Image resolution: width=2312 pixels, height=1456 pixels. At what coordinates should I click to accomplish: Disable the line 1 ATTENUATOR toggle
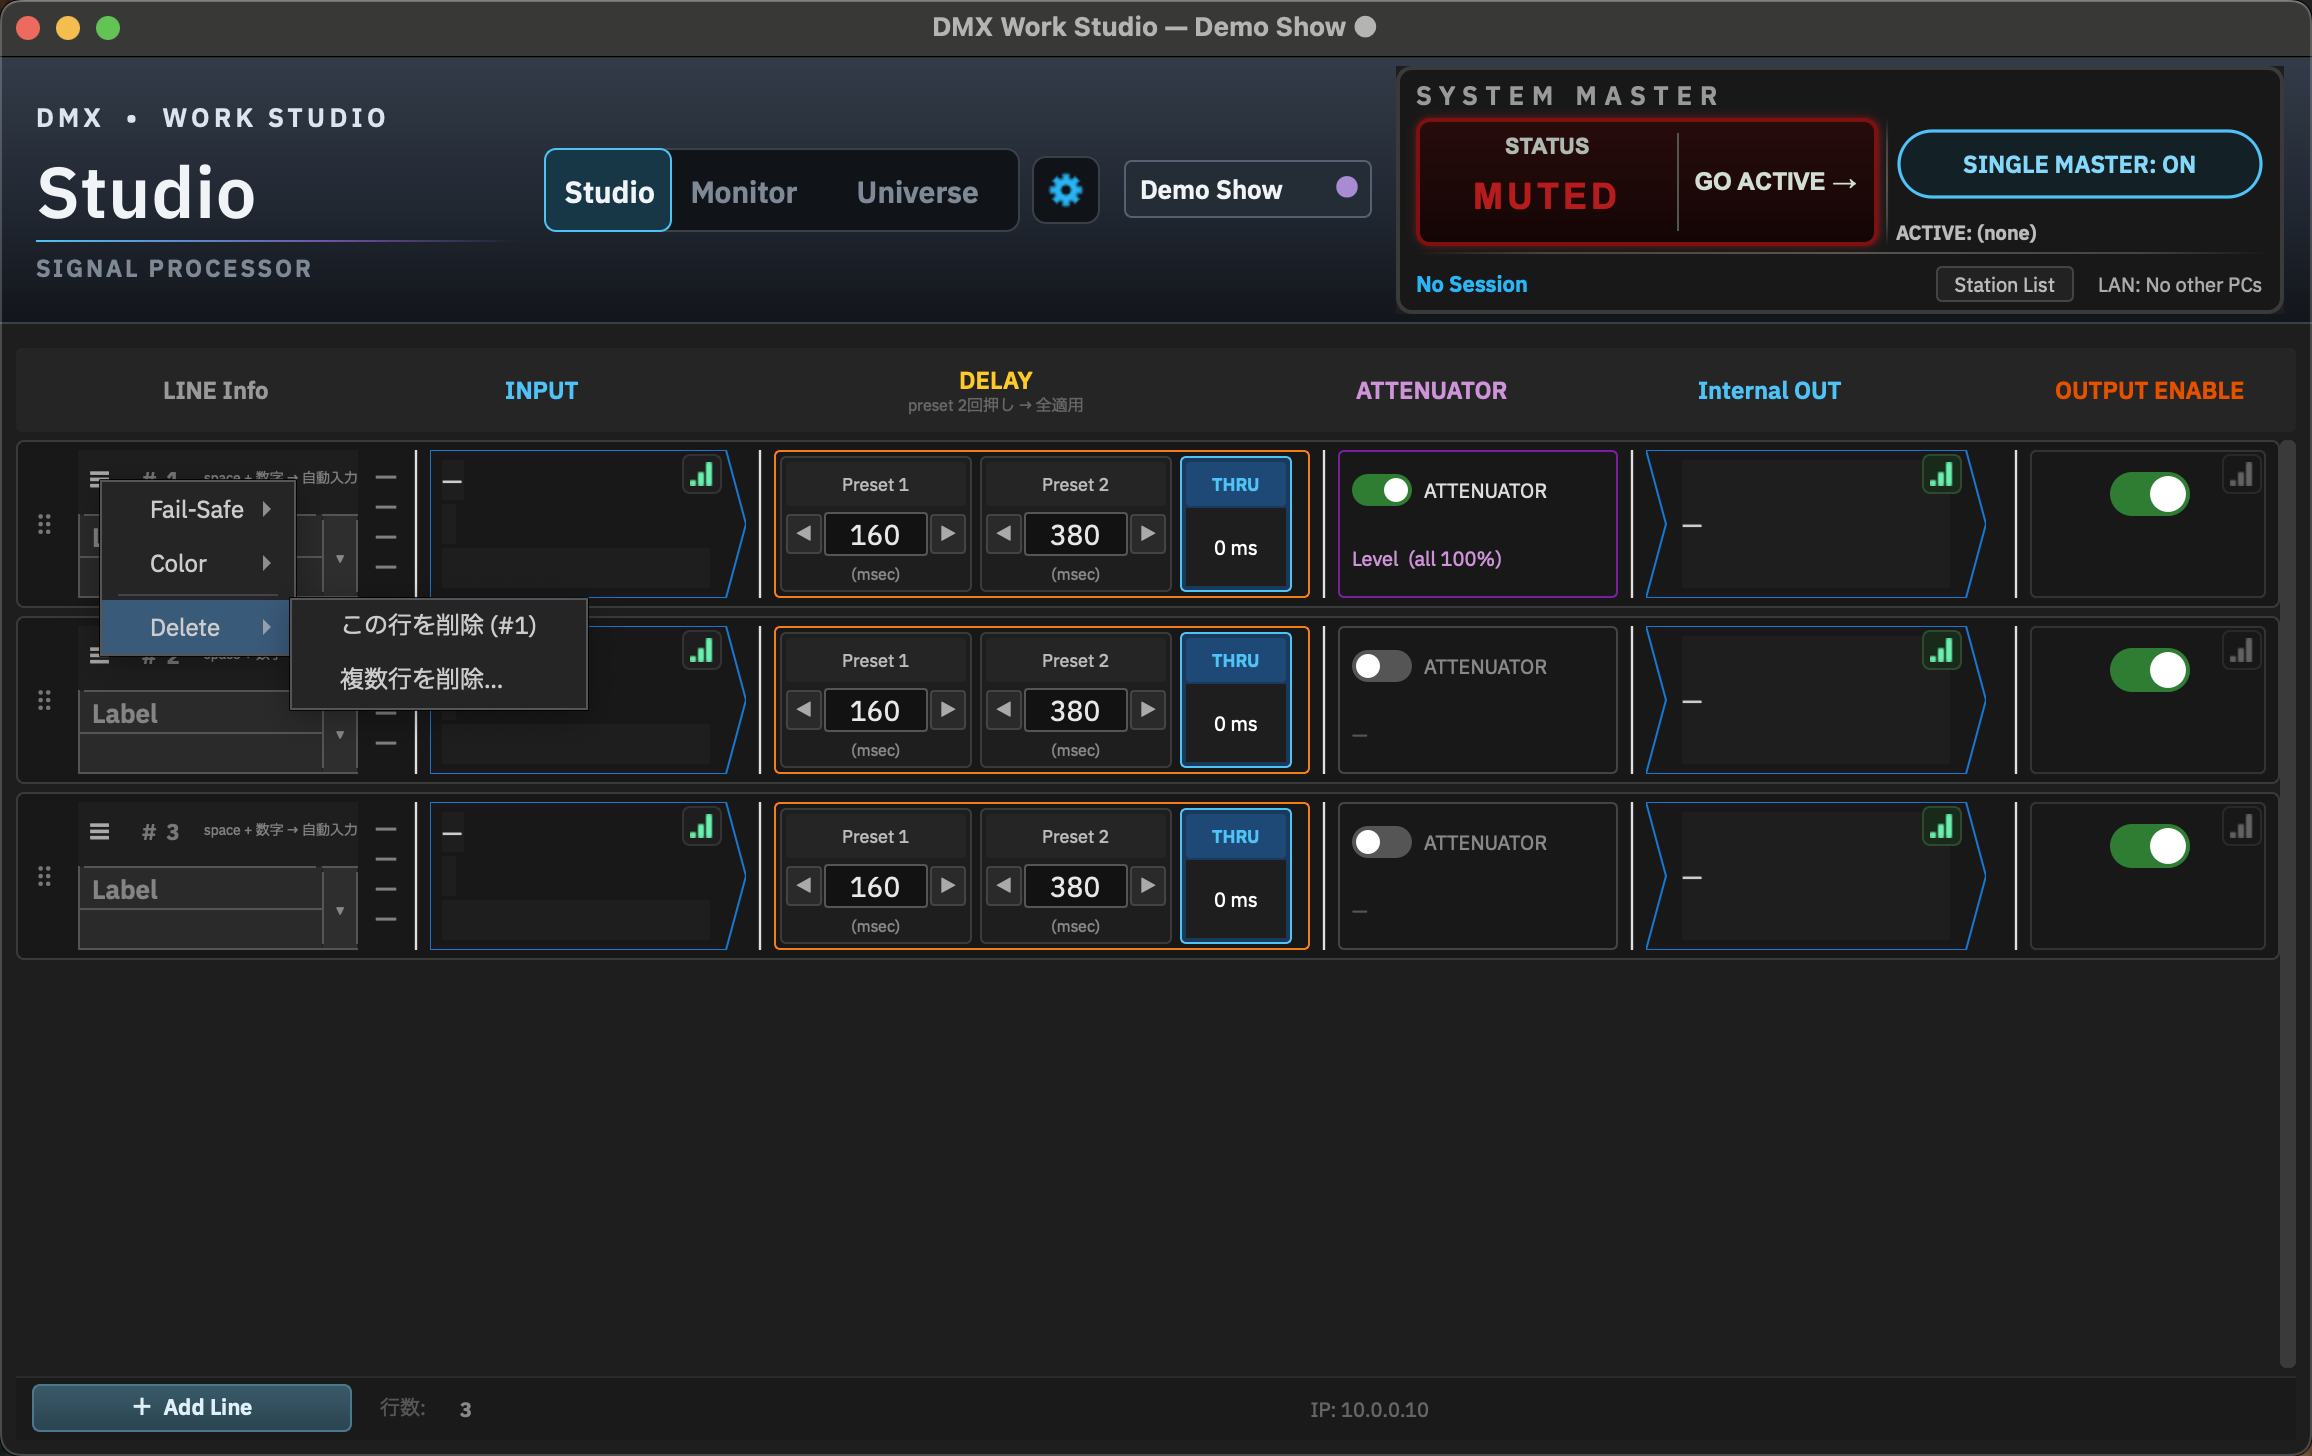click(1381, 490)
